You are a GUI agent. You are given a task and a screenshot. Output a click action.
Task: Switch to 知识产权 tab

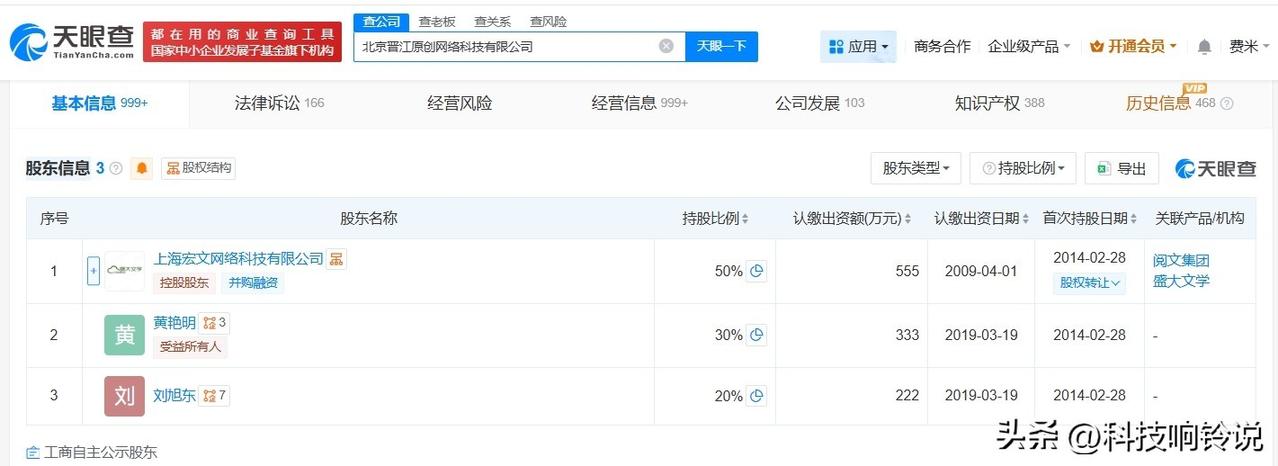999,103
